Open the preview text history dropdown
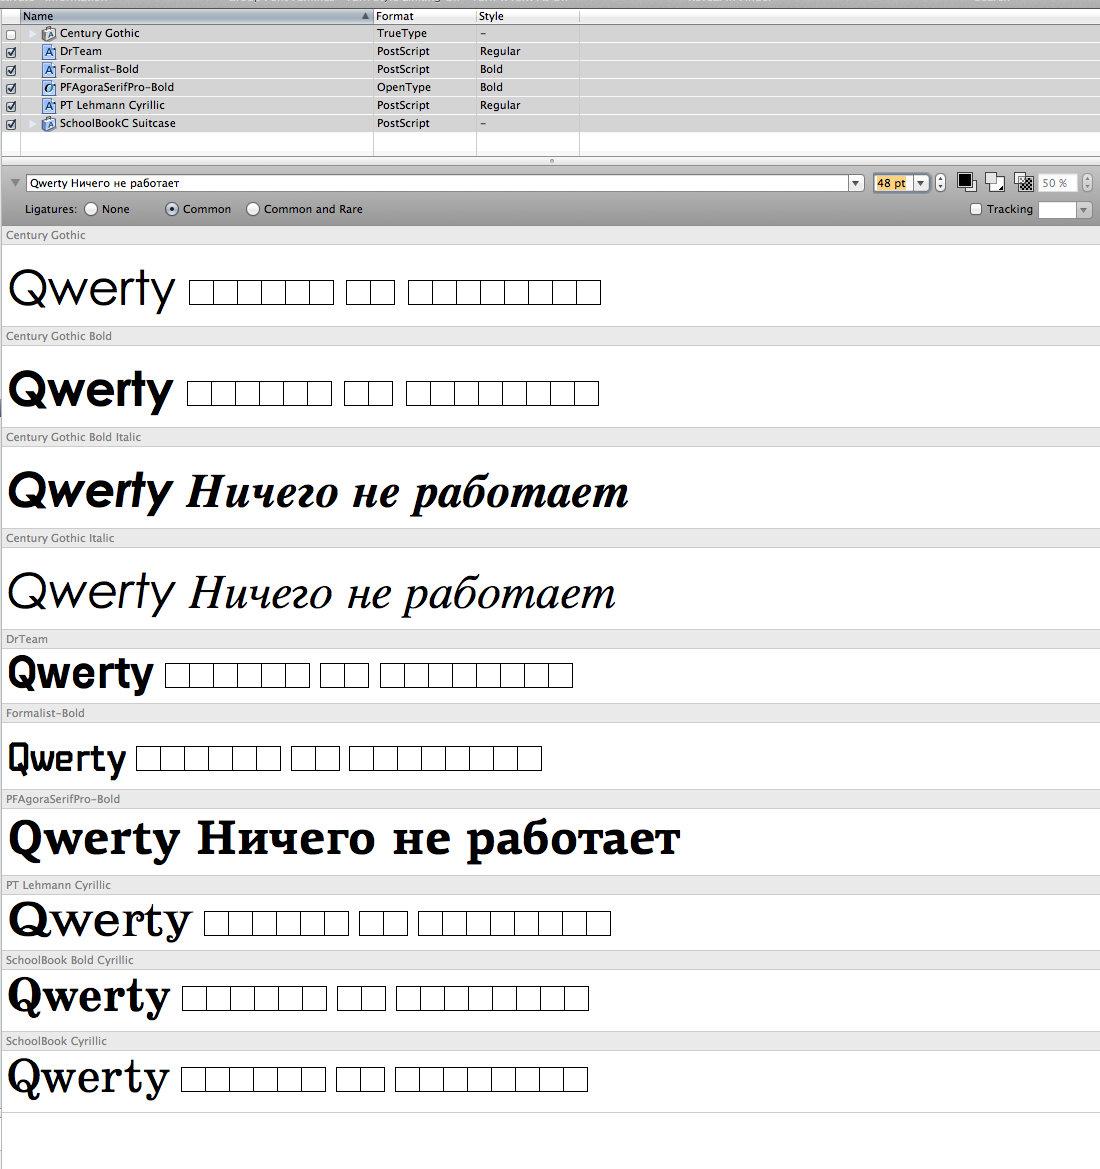The image size is (1100, 1169). coord(856,183)
